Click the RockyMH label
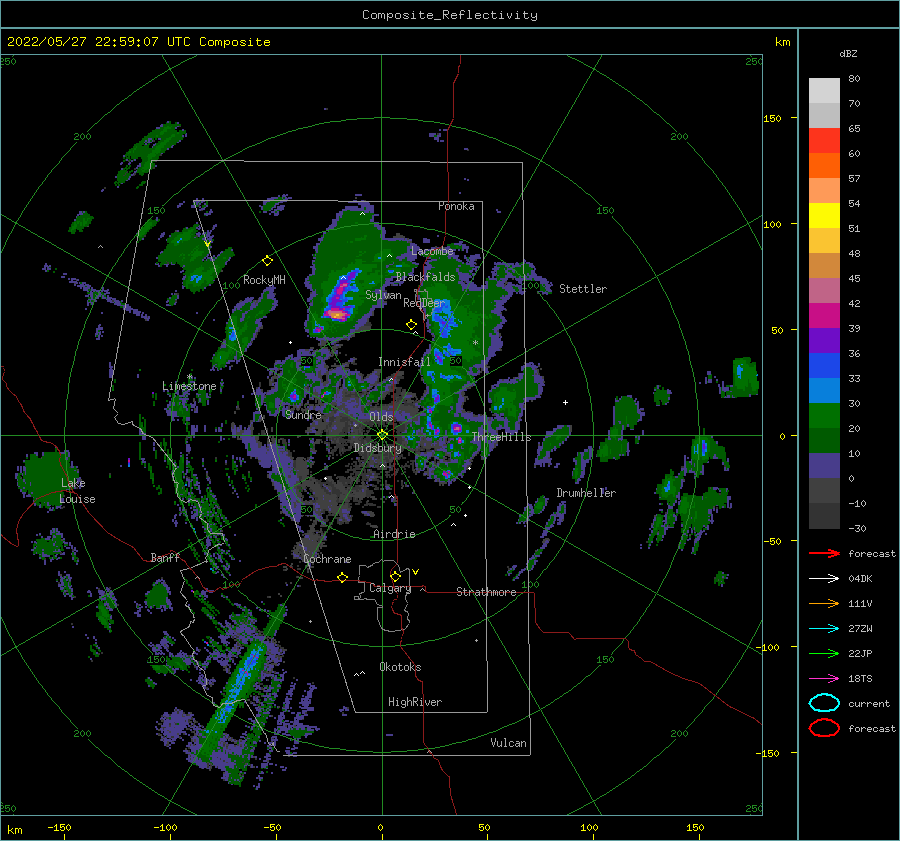This screenshot has height=841, width=900. (264, 280)
